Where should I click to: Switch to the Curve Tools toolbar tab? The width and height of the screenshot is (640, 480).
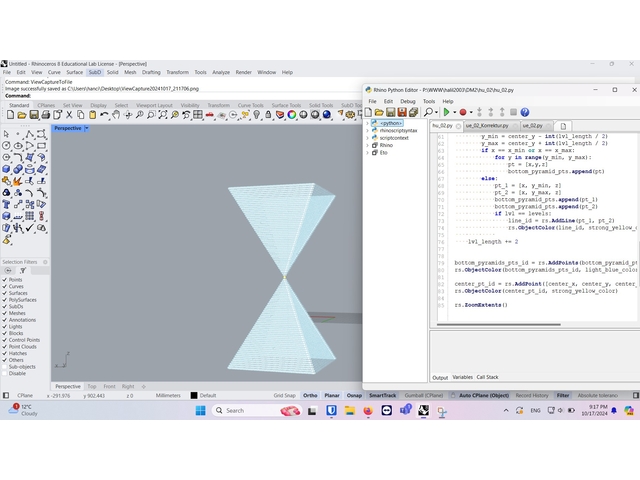coord(250,105)
